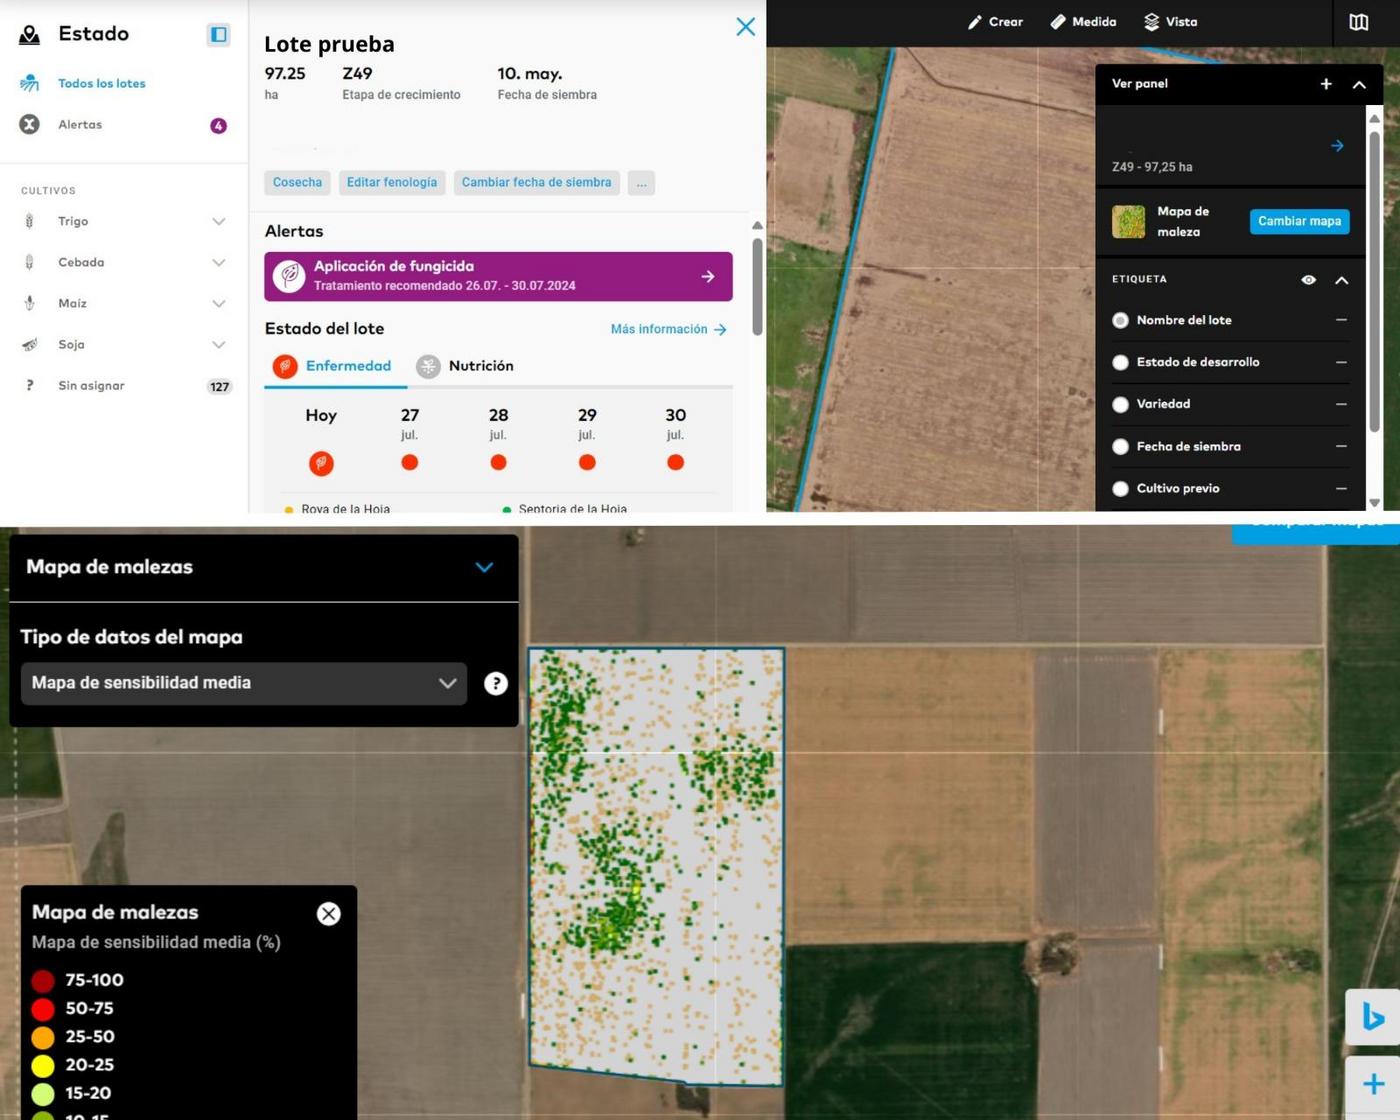Open Todos los lotes in sidebar
Viewport: 1400px width, 1120px height.
click(x=101, y=84)
